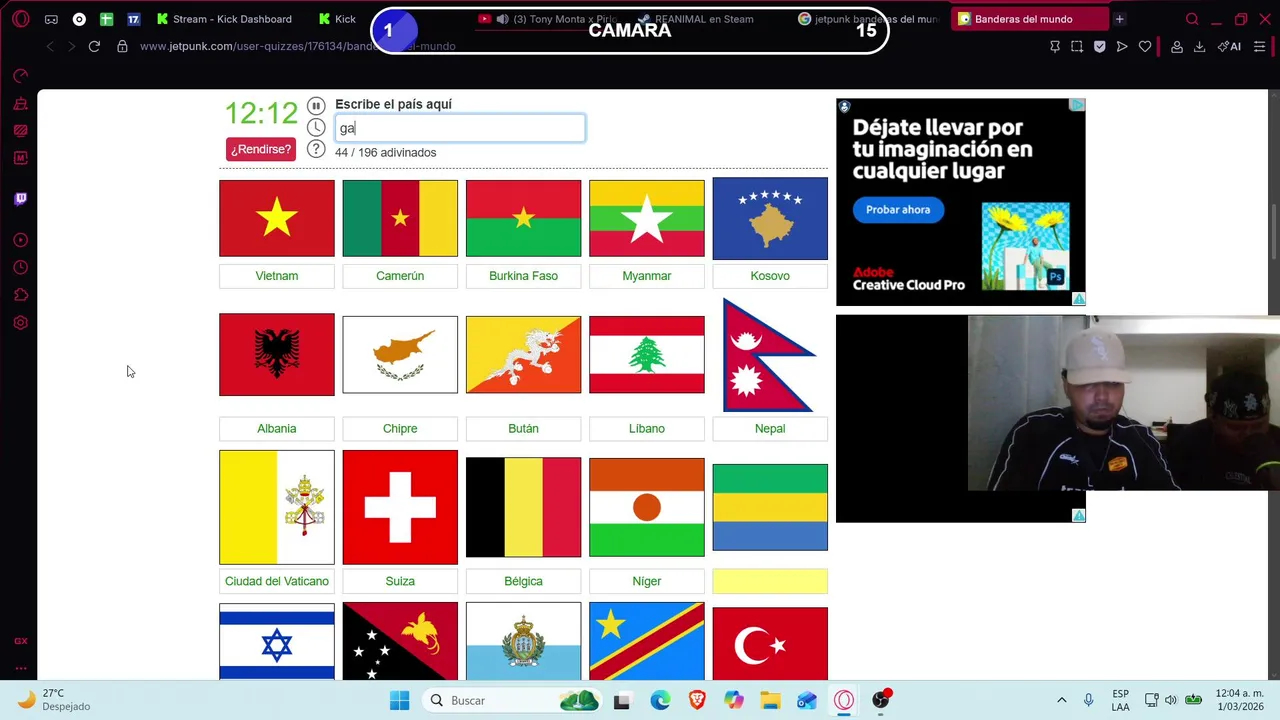The image size is (1280, 720).
Task: Open the easy setup sliders icon
Action: (x=1260, y=46)
